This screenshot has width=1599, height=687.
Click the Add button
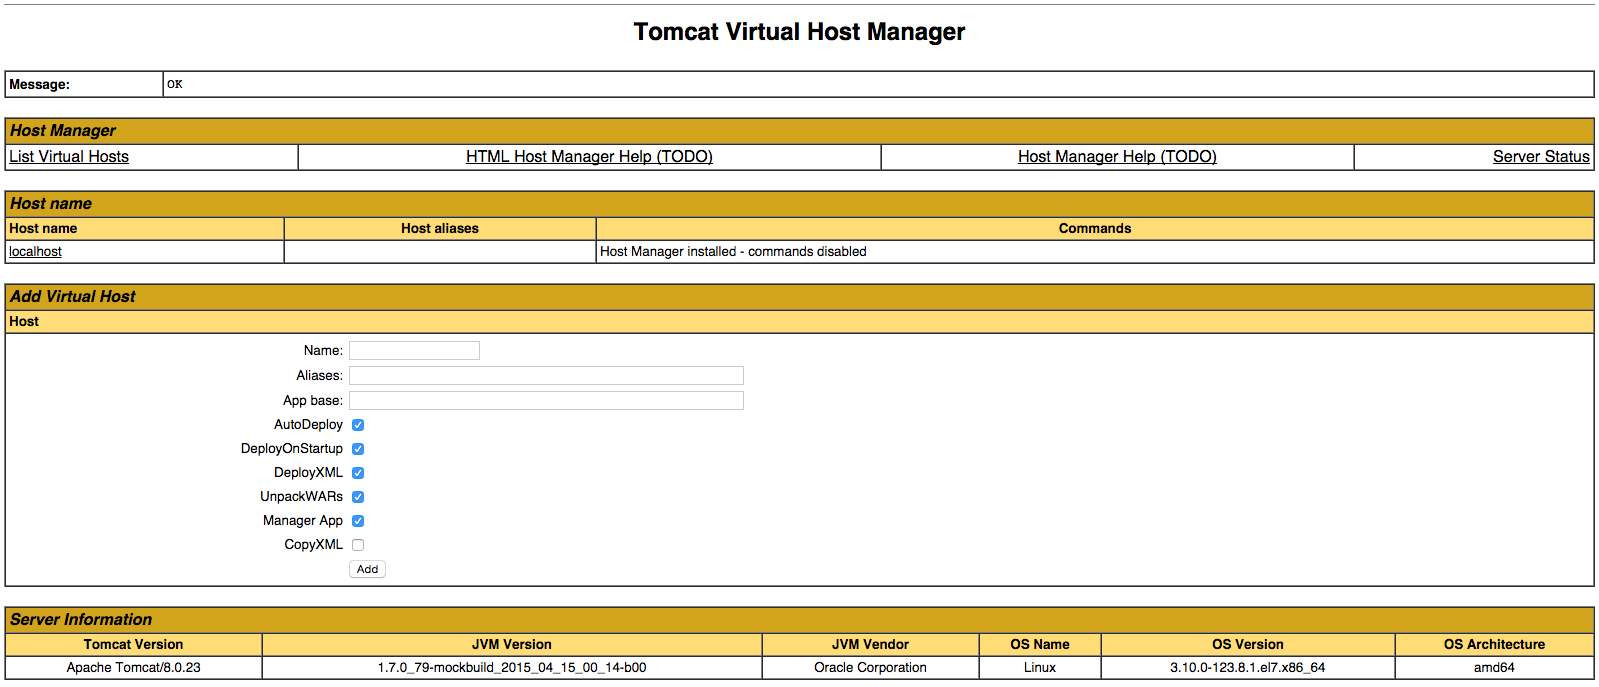367,569
